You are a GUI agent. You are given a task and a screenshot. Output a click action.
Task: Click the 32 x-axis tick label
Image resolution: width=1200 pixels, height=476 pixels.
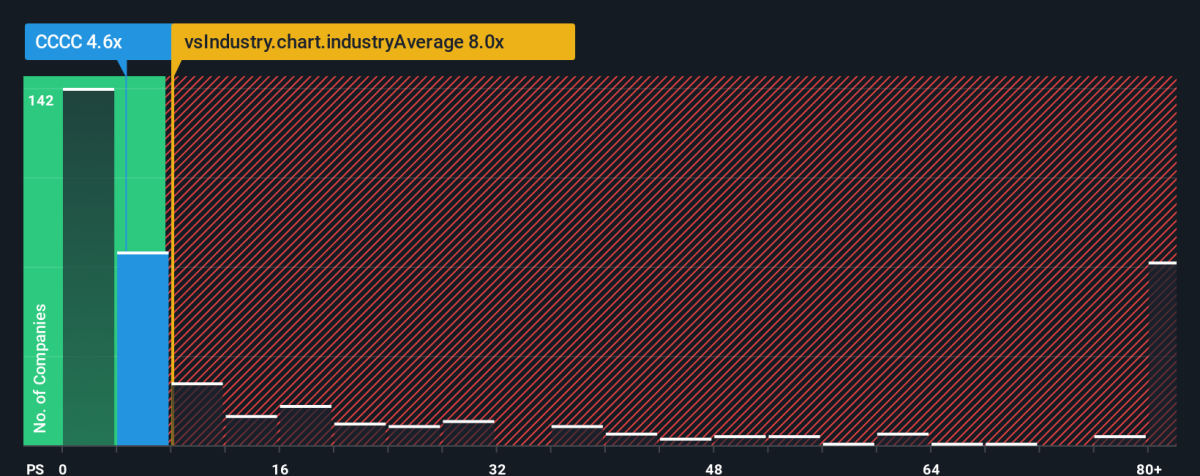click(x=497, y=468)
